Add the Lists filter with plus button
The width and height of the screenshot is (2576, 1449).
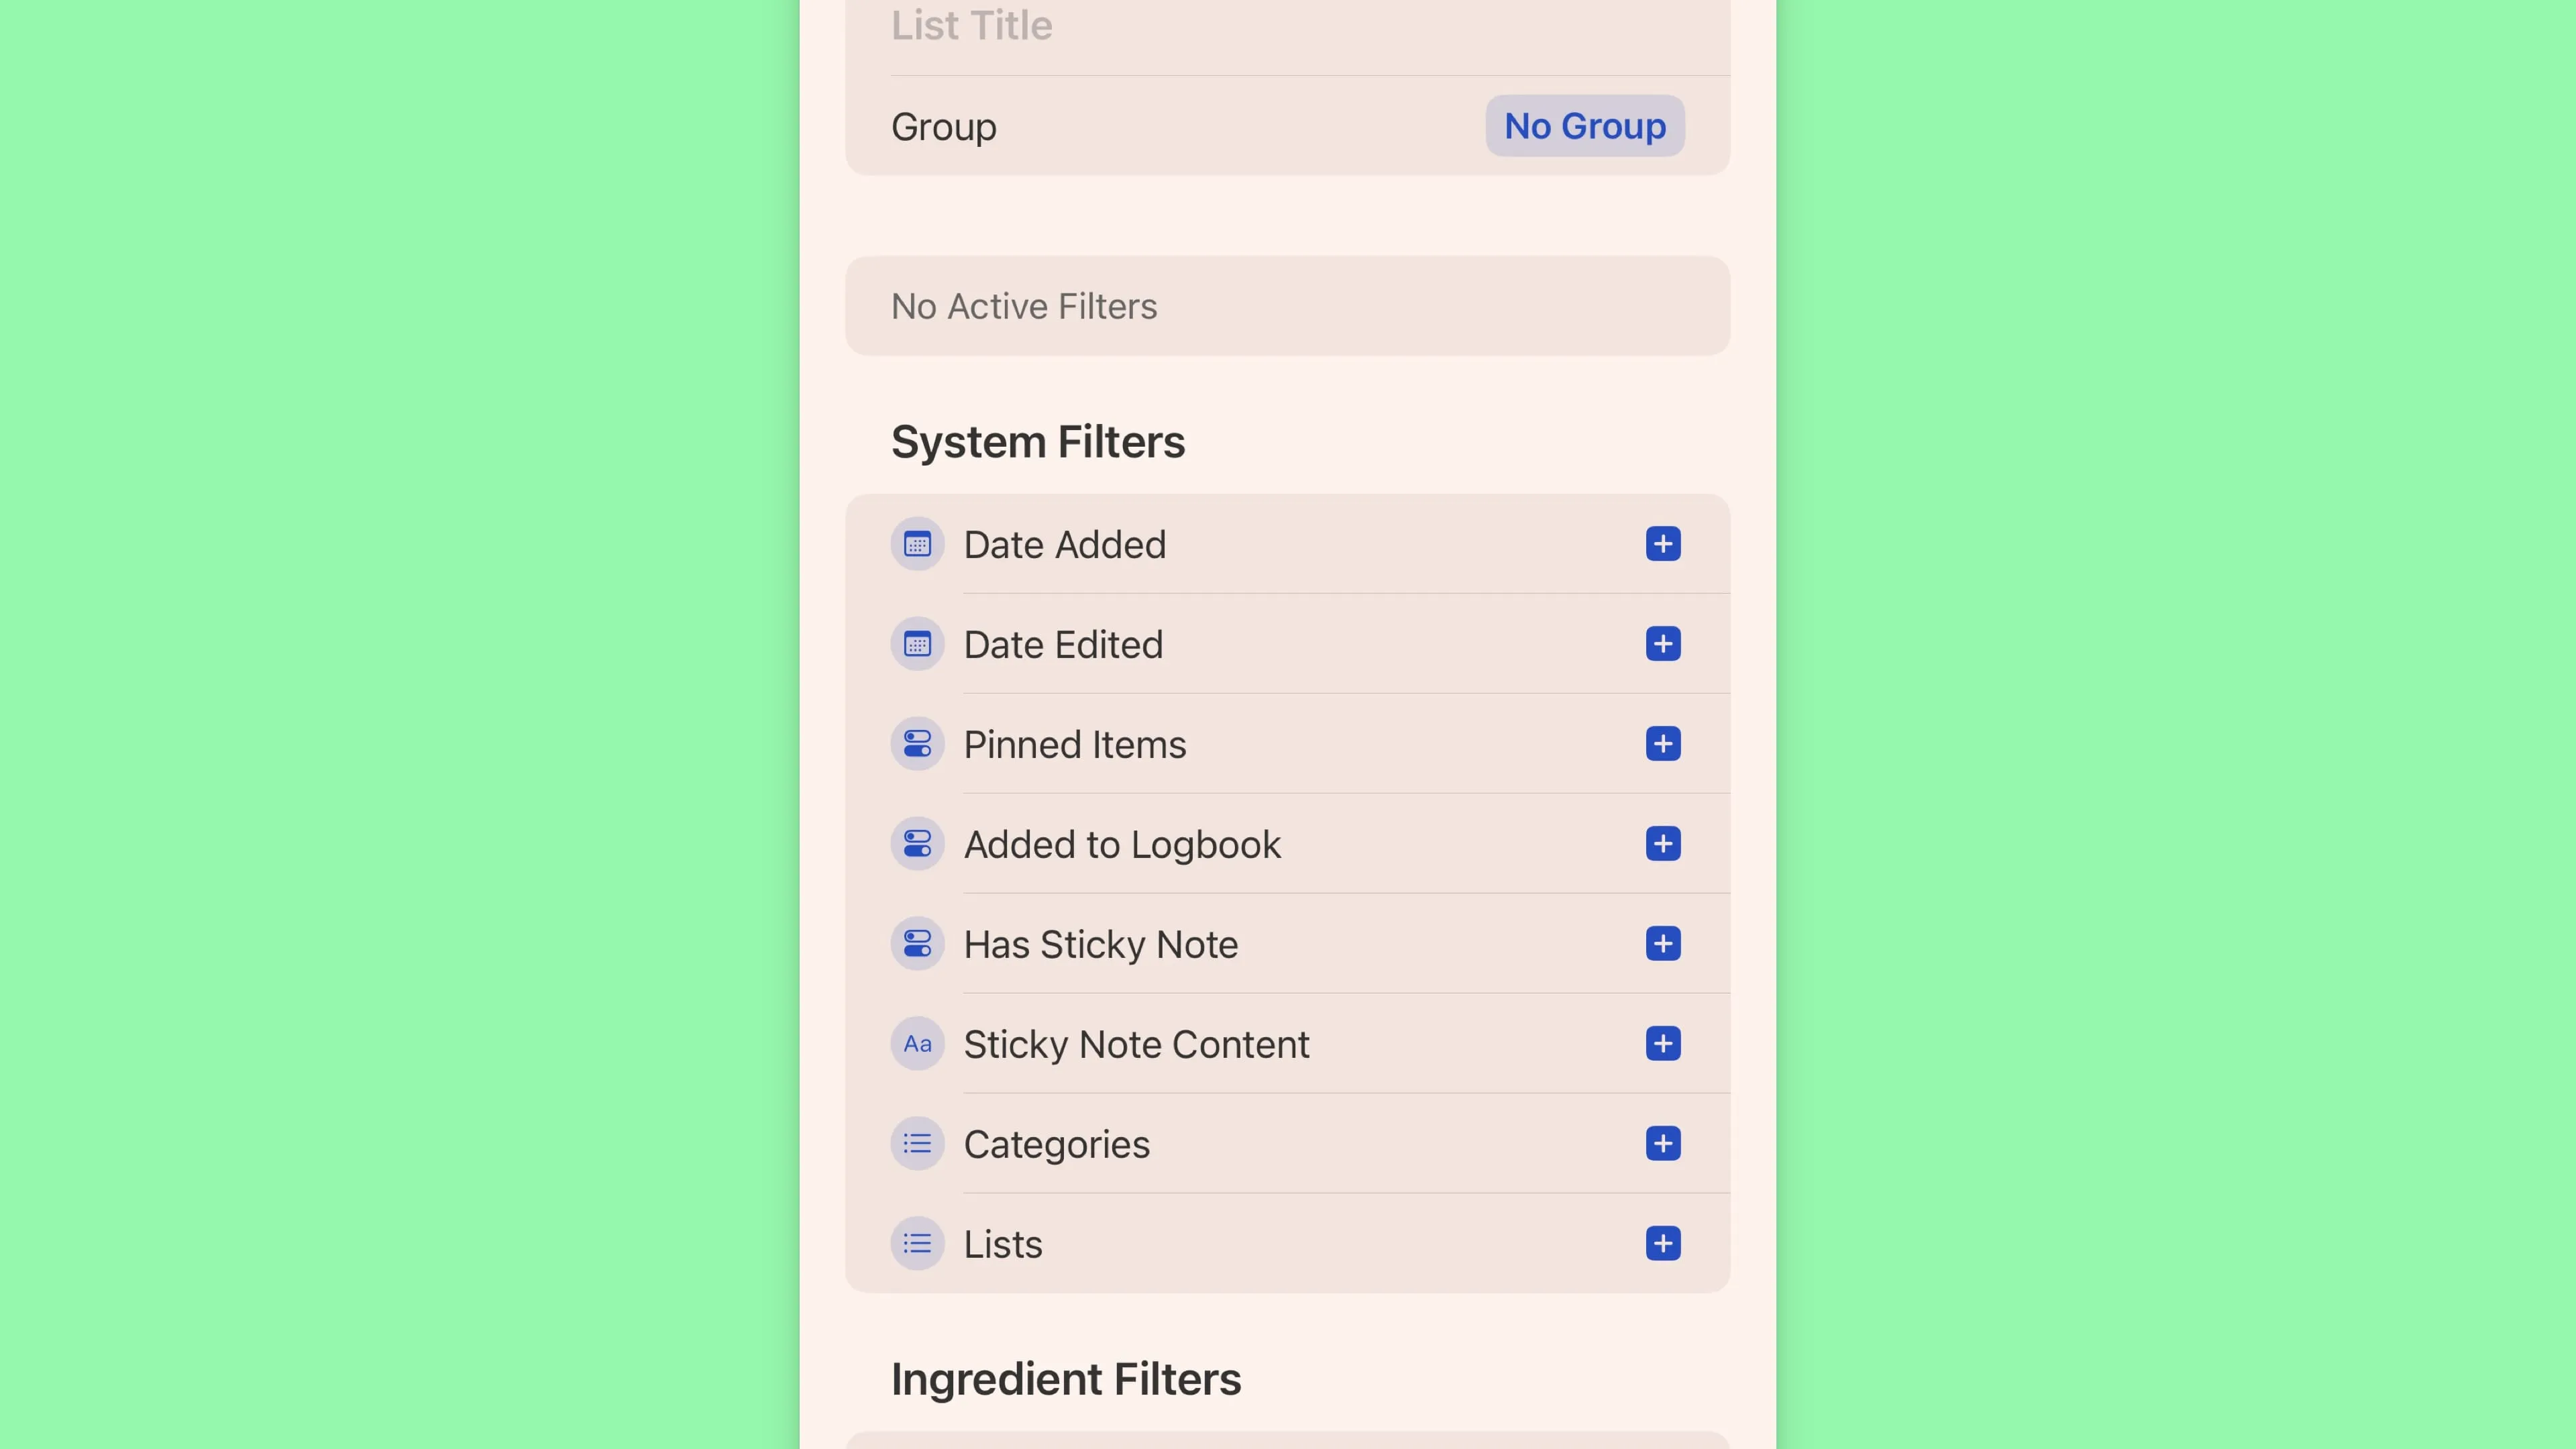tap(1663, 1244)
